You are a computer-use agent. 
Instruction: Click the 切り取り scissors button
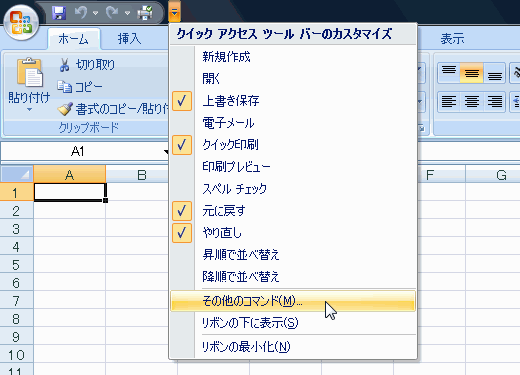pyautogui.click(x=87, y=65)
